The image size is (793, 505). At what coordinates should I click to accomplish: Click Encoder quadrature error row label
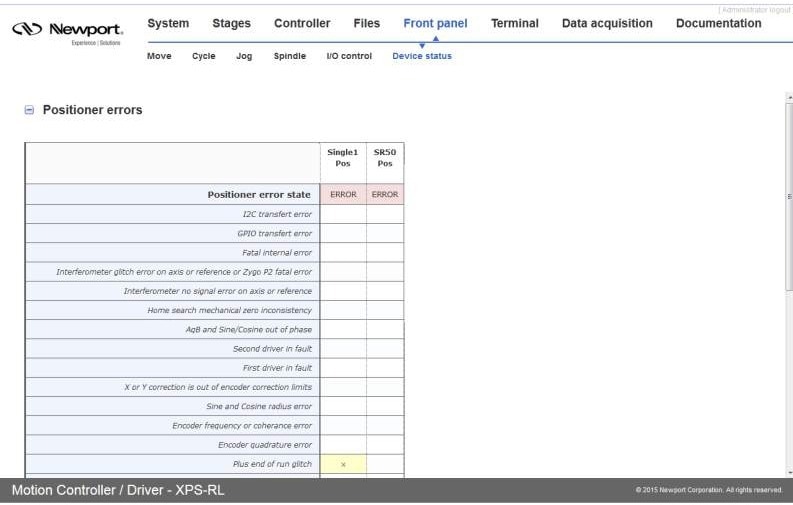[265, 445]
